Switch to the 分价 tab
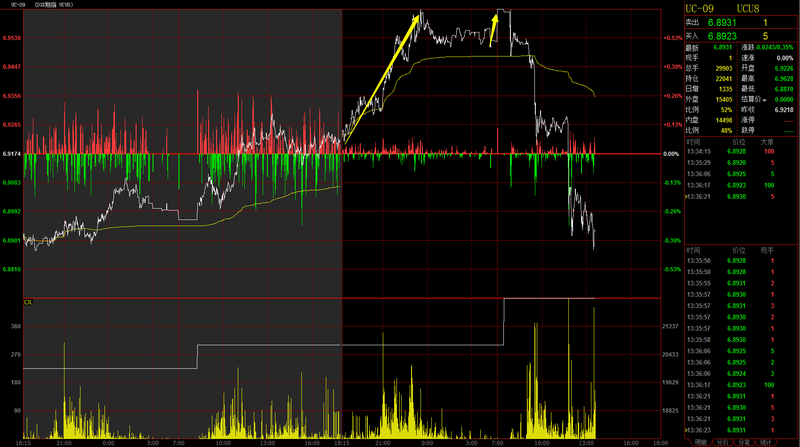The height and width of the screenshot is (447, 800). pyautogui.click(x=722, y=442)
